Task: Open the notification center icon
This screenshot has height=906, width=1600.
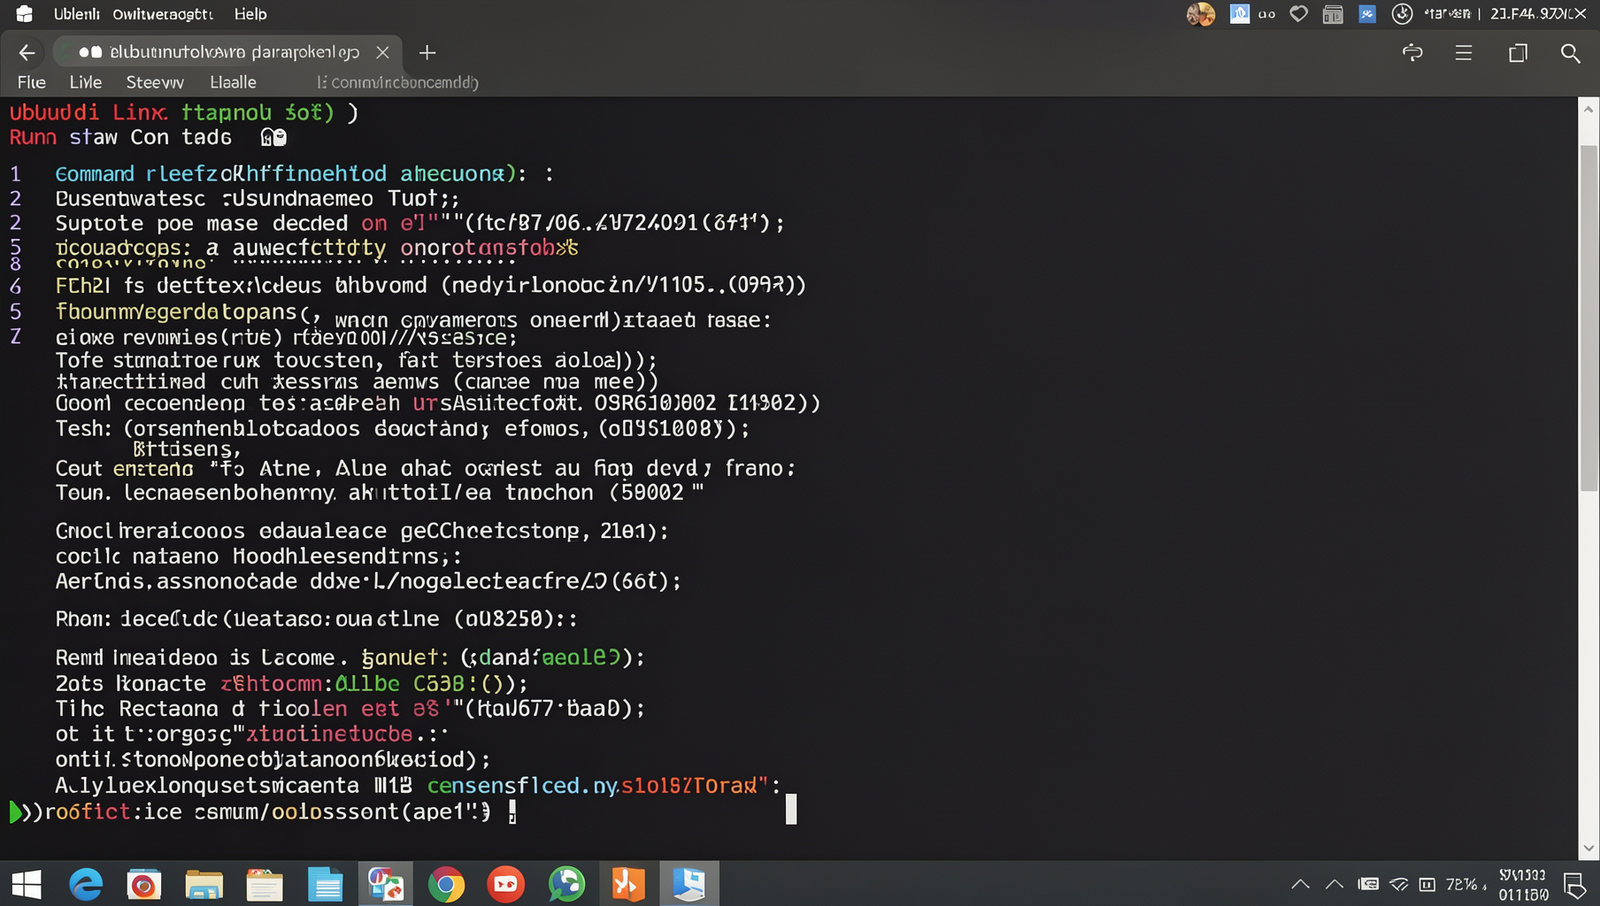Action: (x=1575, y=885)
